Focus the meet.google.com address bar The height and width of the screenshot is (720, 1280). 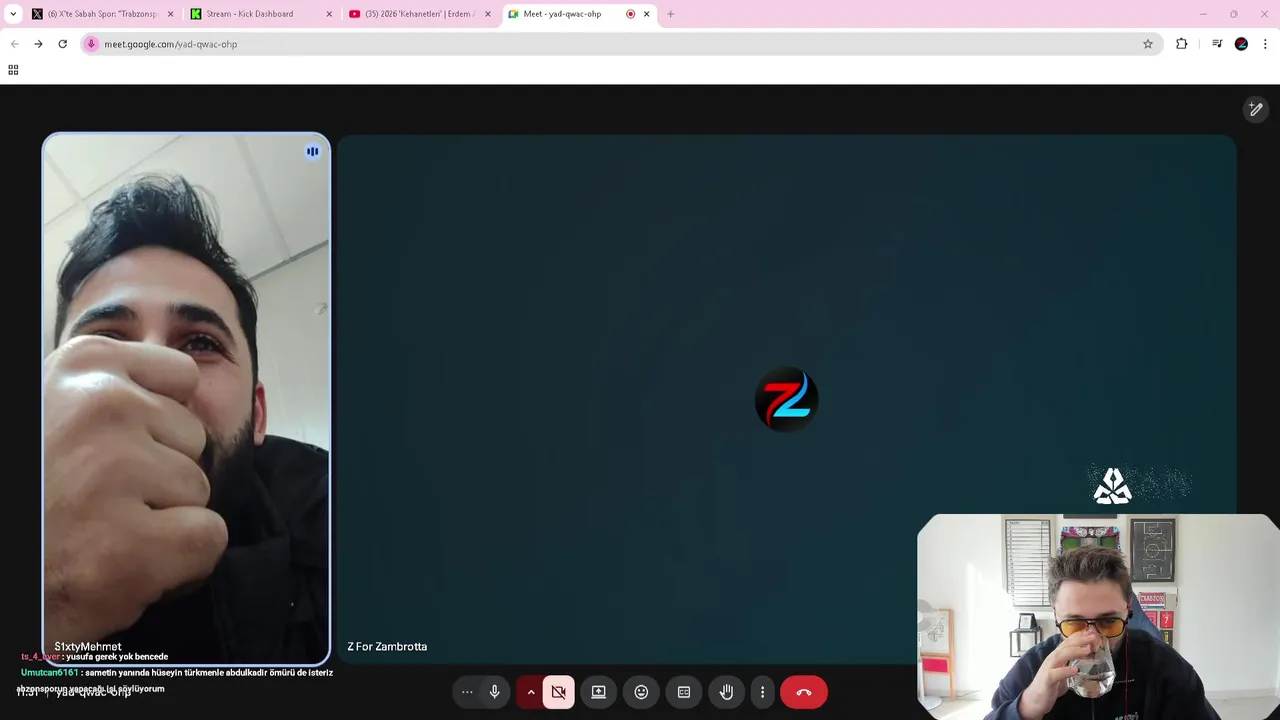coord(620,44)
